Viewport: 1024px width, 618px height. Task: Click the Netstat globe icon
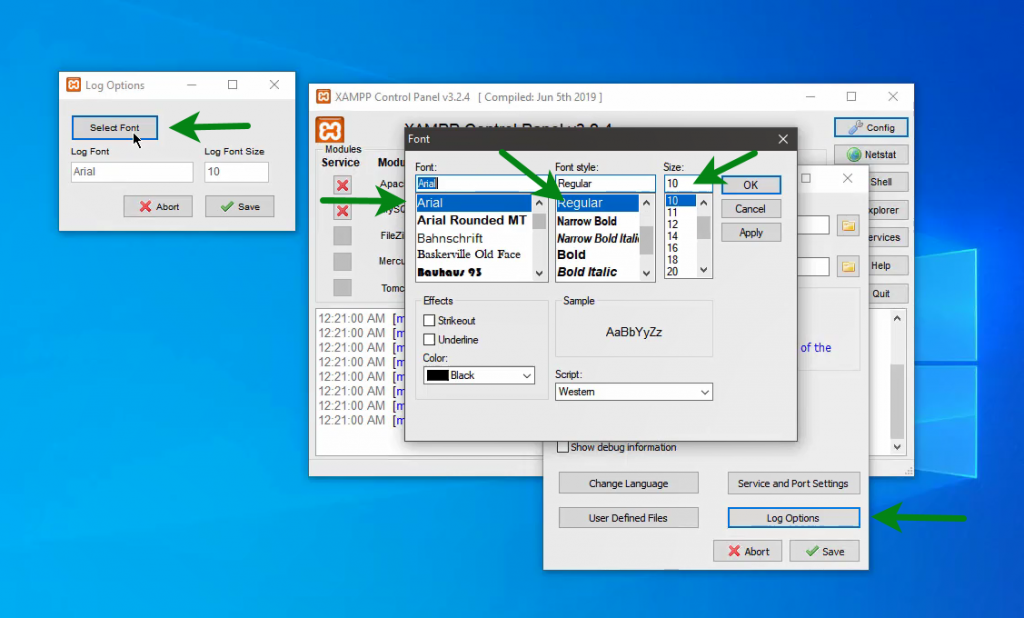click(x=854, y=155)
